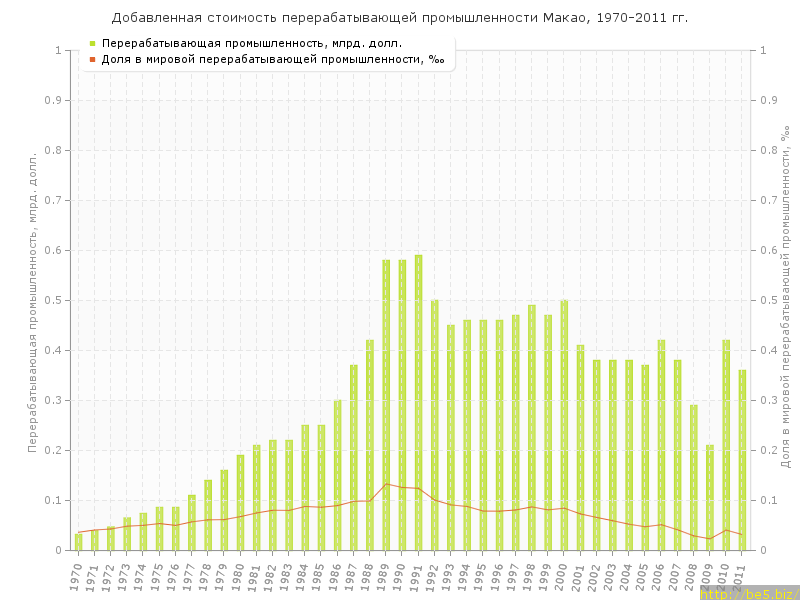Click the 1995 label on the x-axis
800x600 pixels.
pos(481,575)
